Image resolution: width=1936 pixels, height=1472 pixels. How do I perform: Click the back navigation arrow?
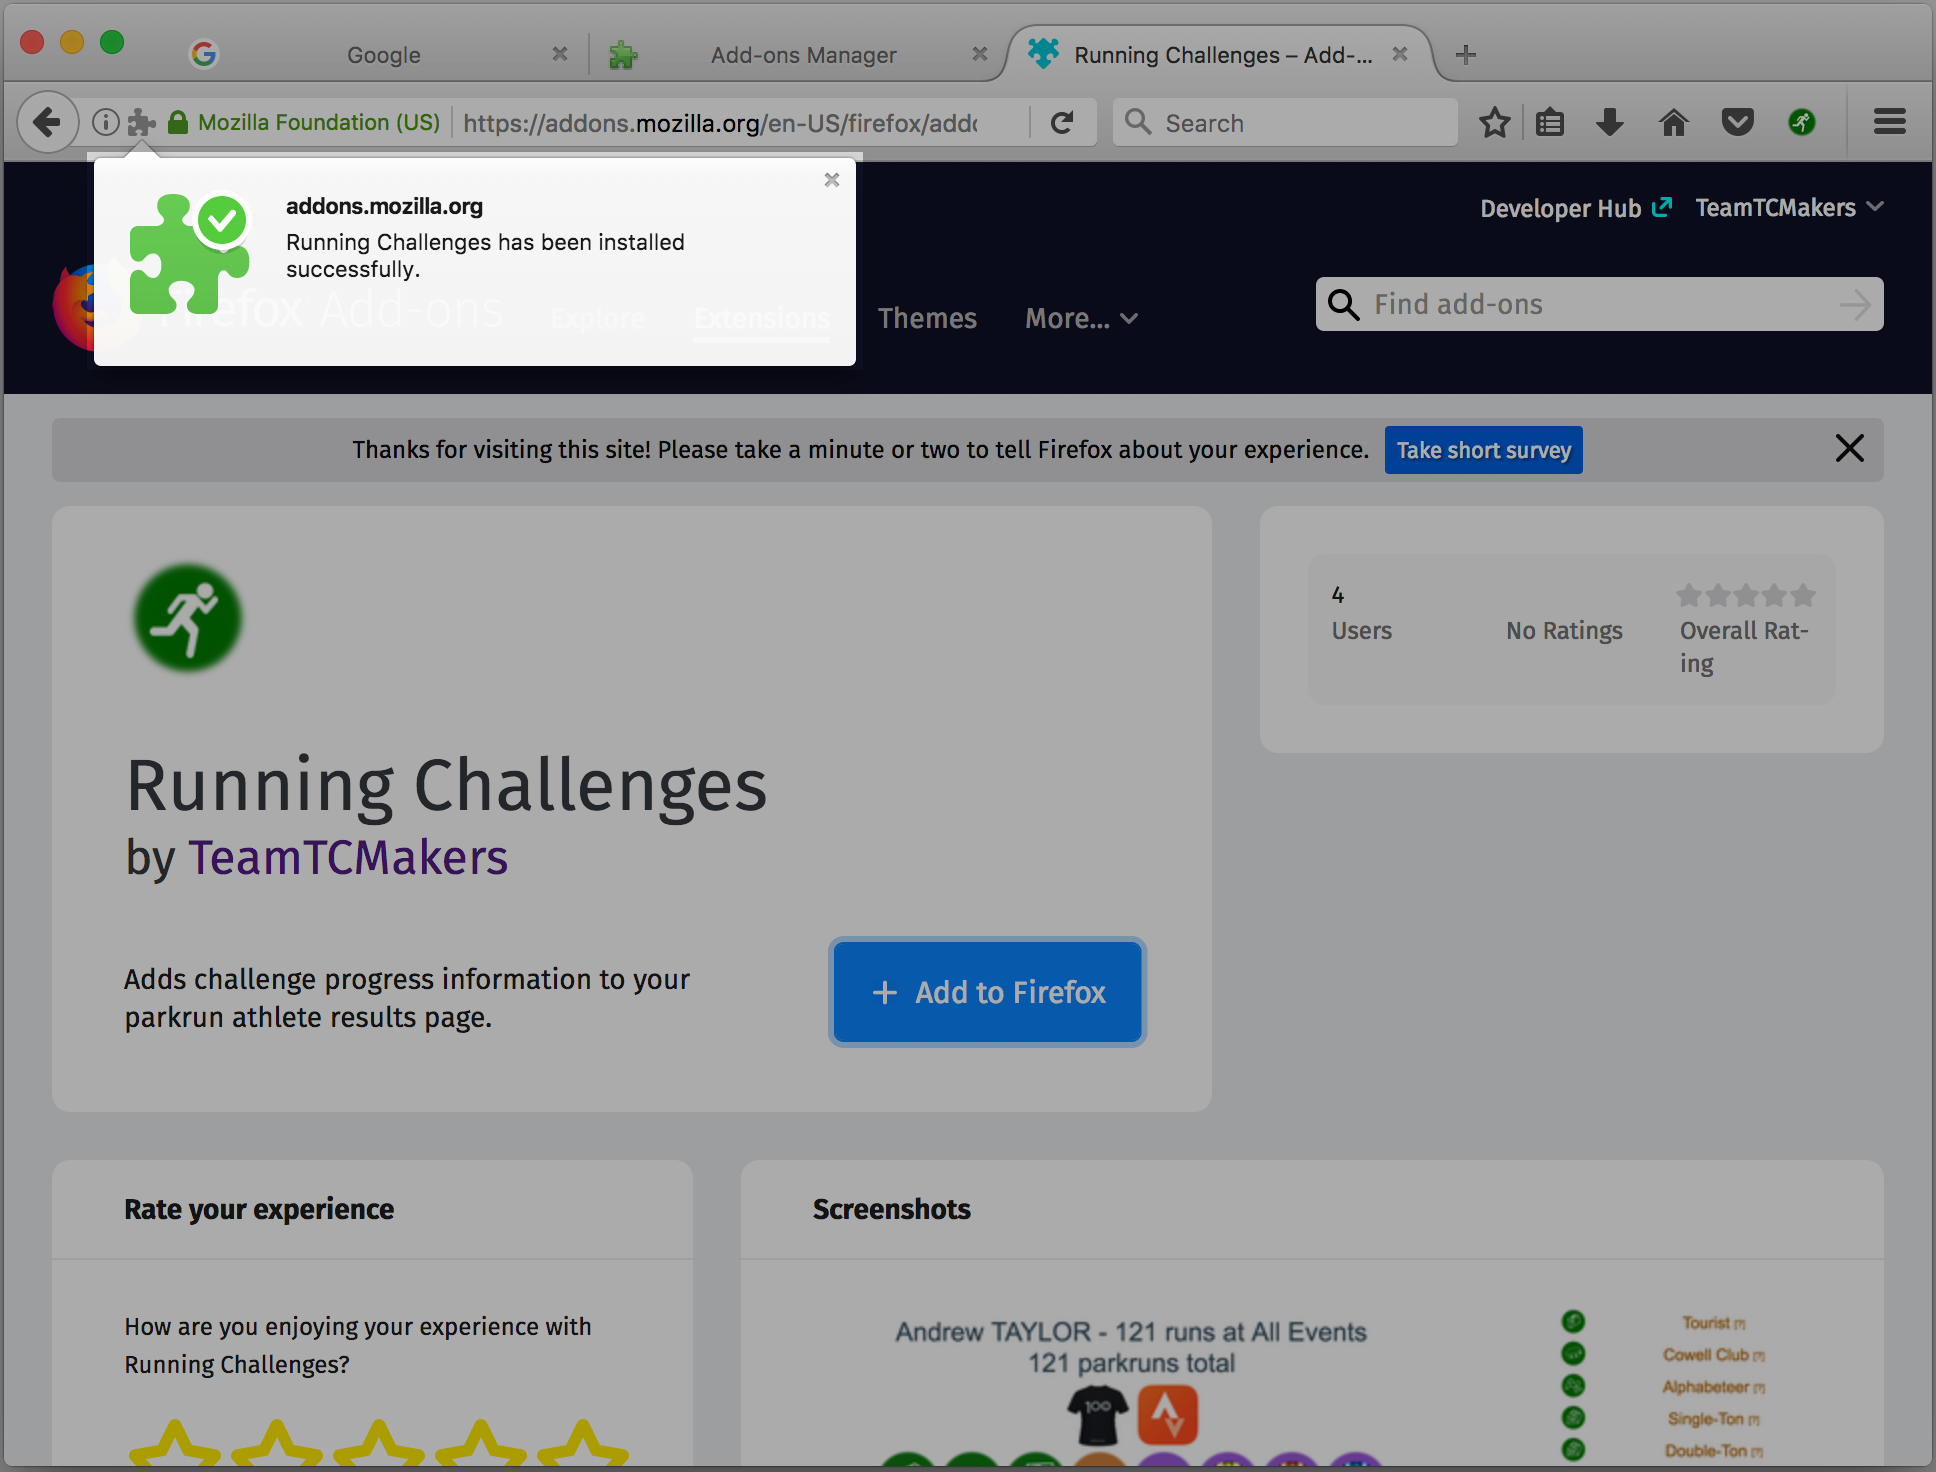[47, 123]
